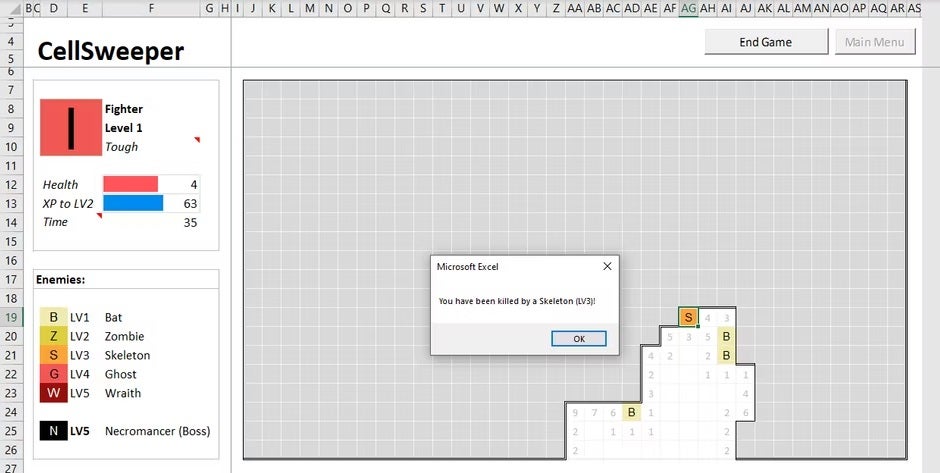Select the Skeleton icon in Enemies legend

(x=53, y=356)
